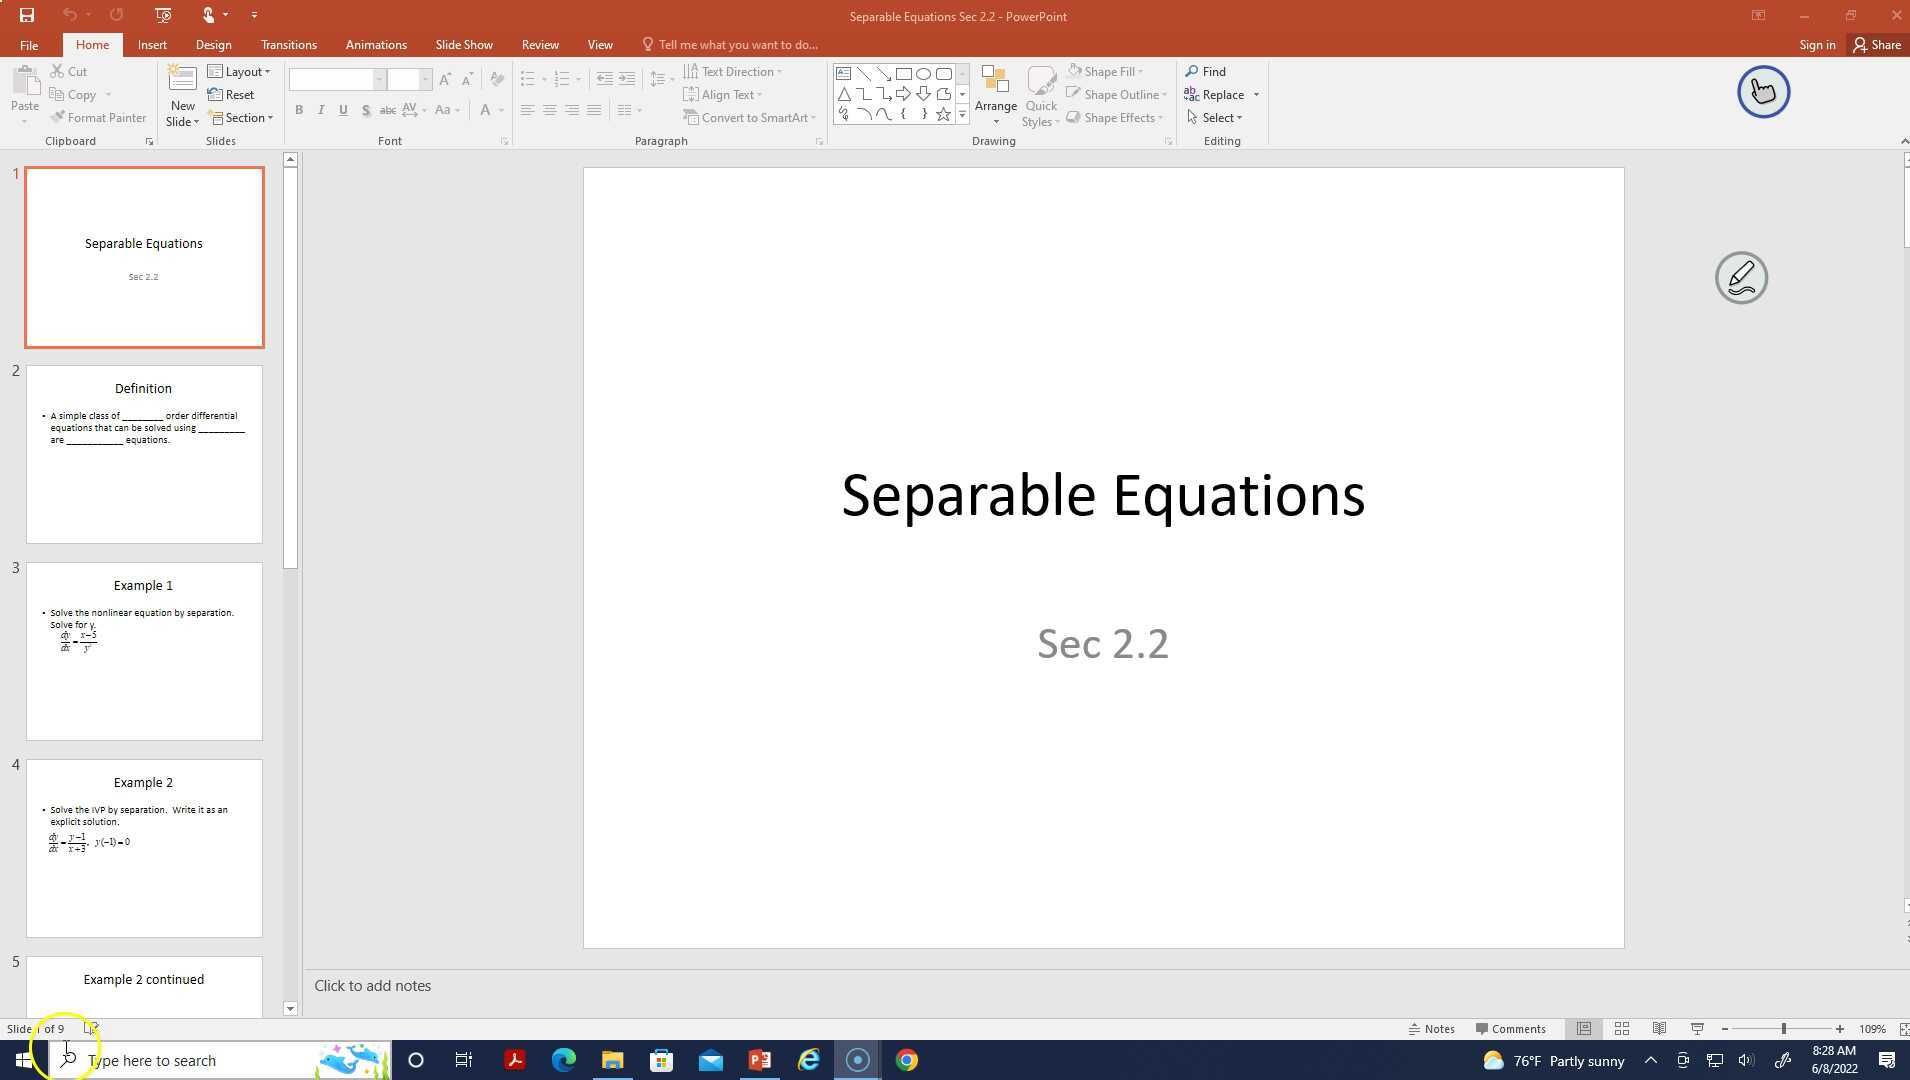Open the Arrange tool

[995, 96]
